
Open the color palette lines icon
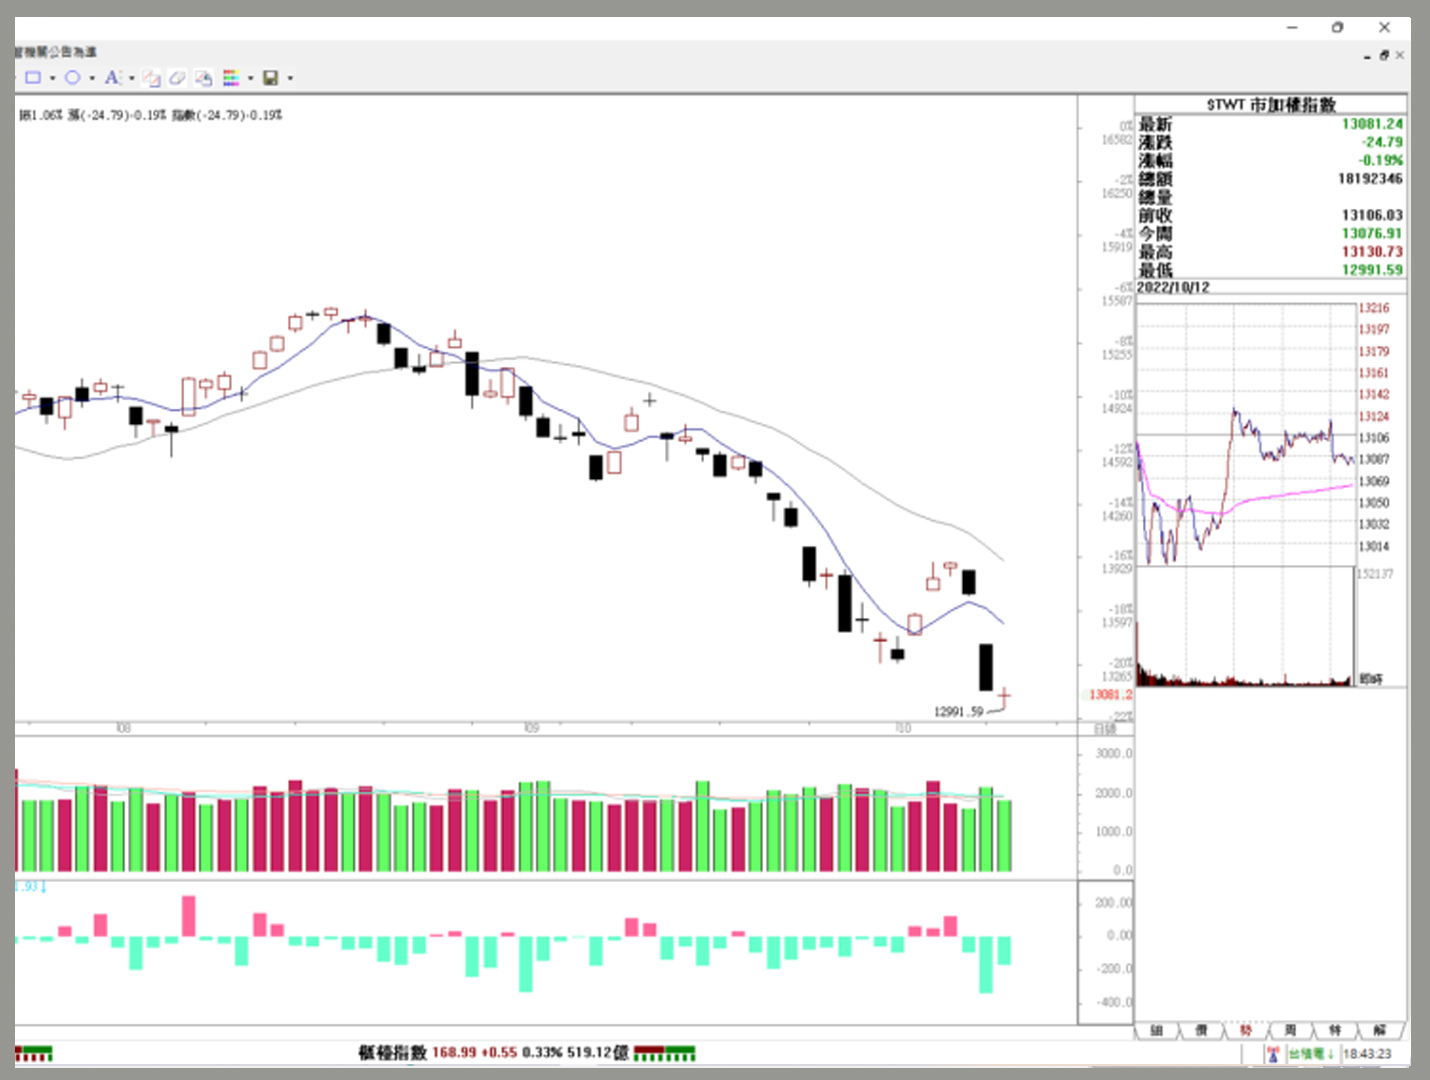(x=231, y=78)
